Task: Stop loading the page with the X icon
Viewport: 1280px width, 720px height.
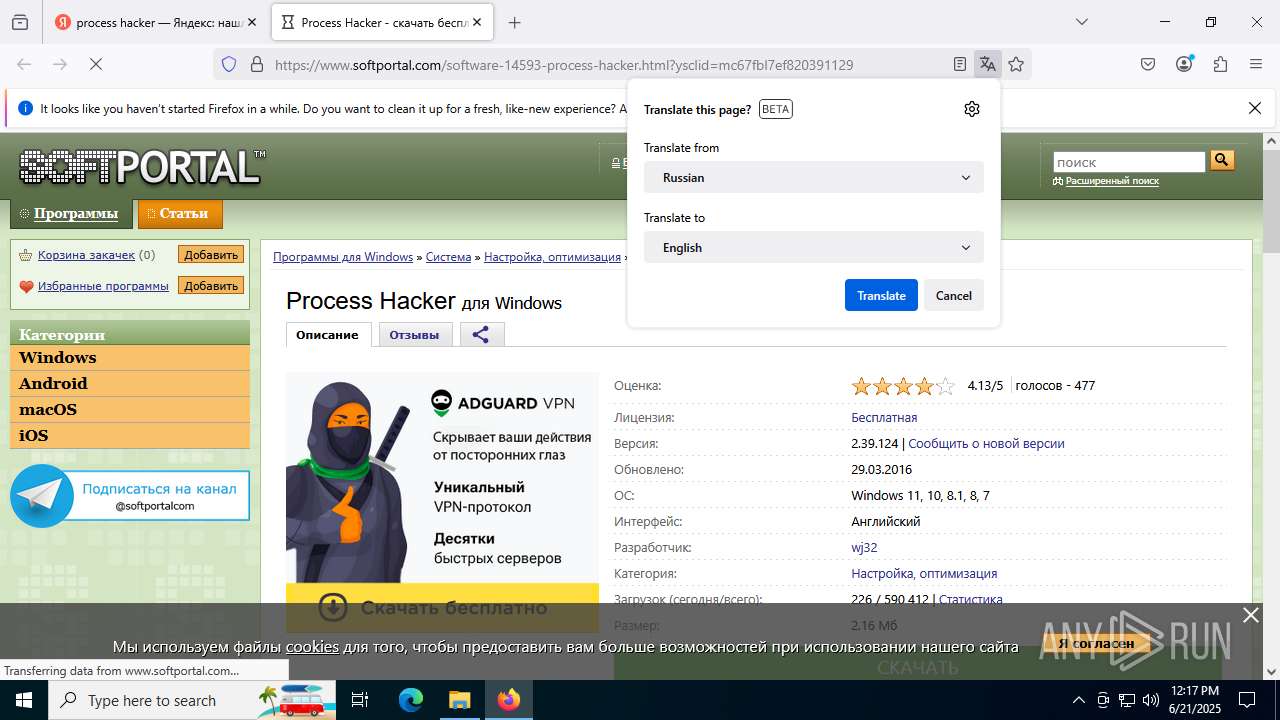Action: coord(97,64)
